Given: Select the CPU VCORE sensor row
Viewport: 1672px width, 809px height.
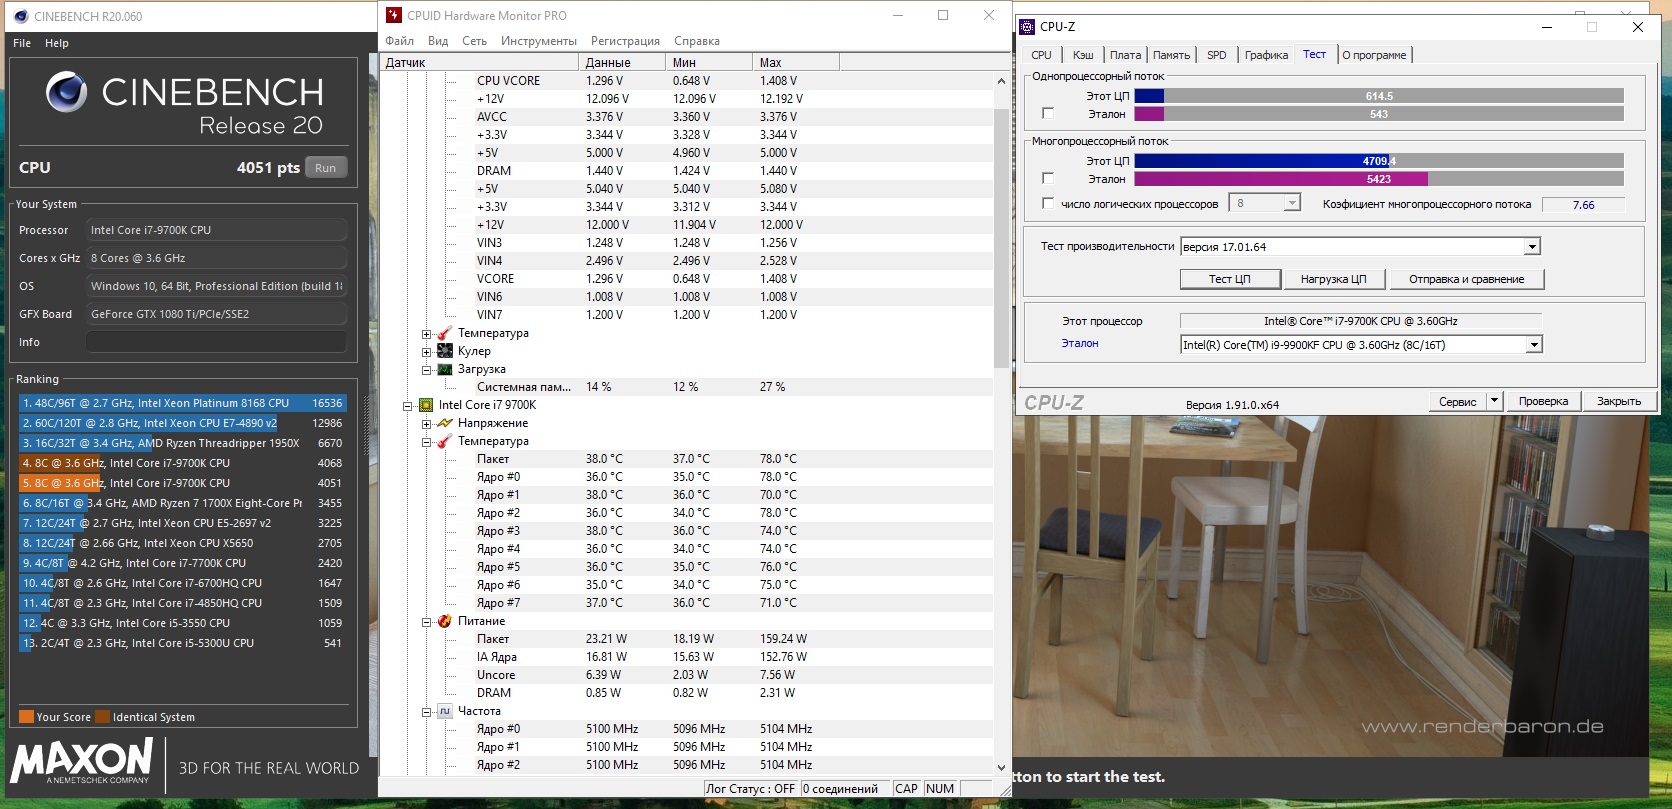Looking at the screenshot, I should (687, 81).
